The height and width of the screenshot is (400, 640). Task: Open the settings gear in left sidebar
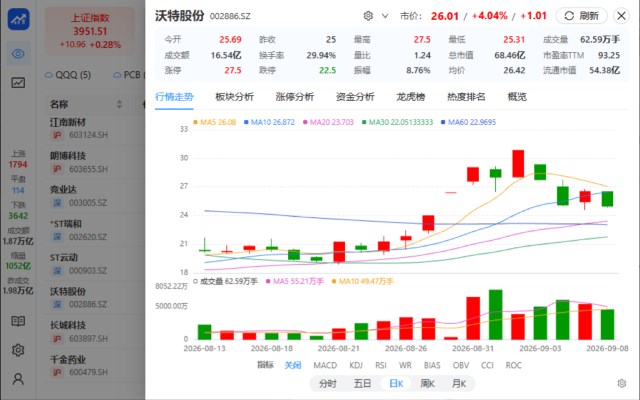tap(18, 350)
